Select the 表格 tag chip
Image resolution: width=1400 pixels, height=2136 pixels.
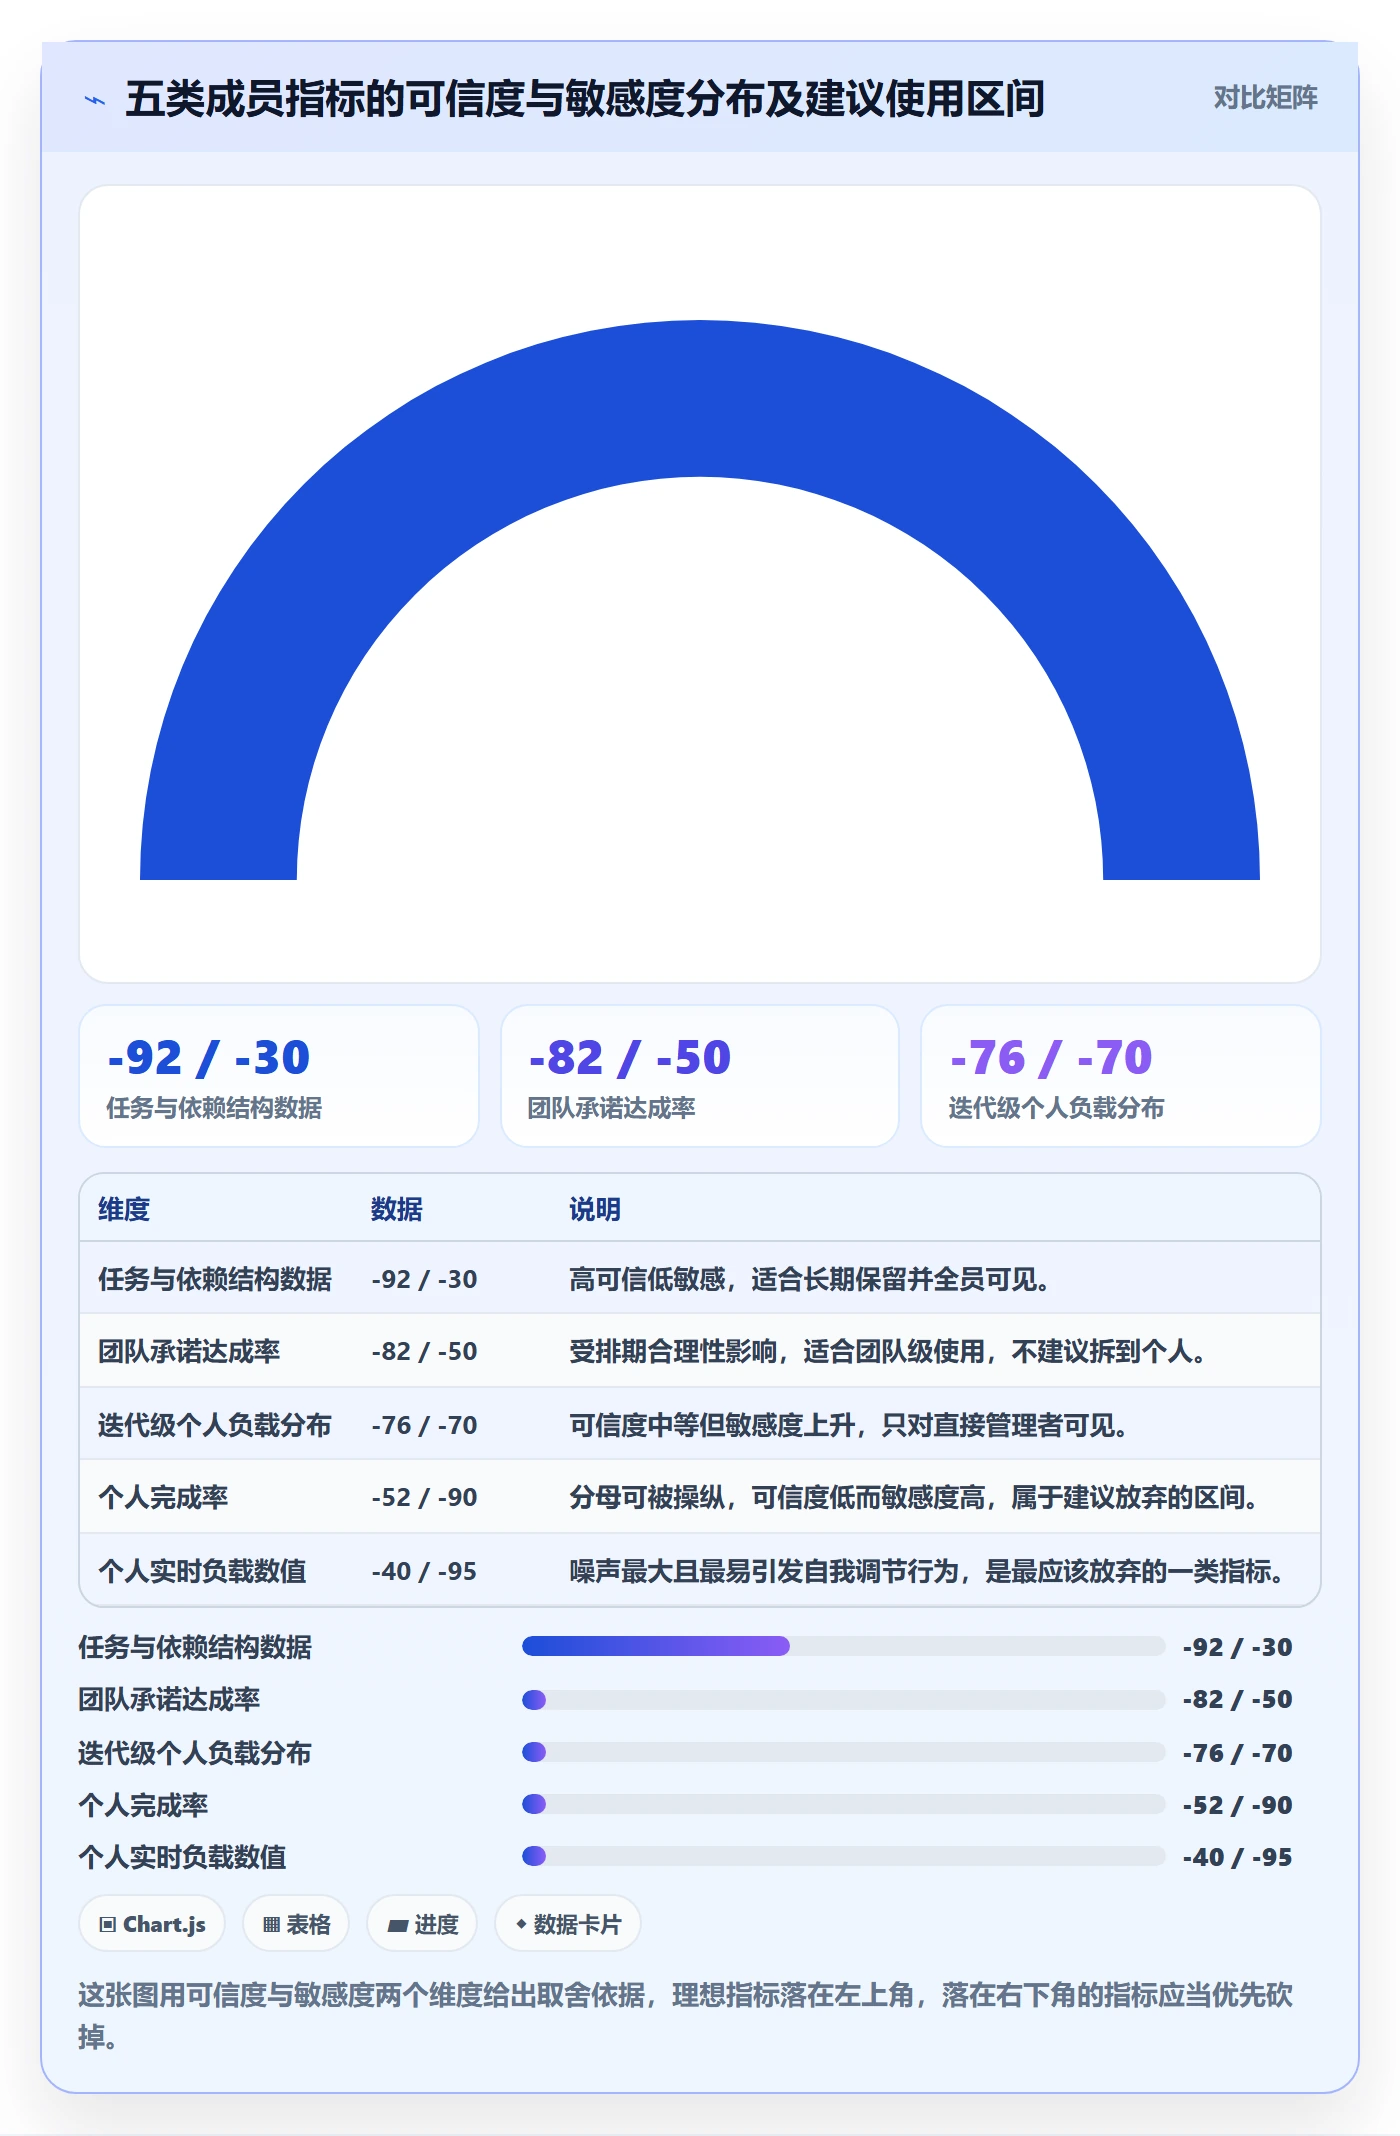pos(296,1923)
